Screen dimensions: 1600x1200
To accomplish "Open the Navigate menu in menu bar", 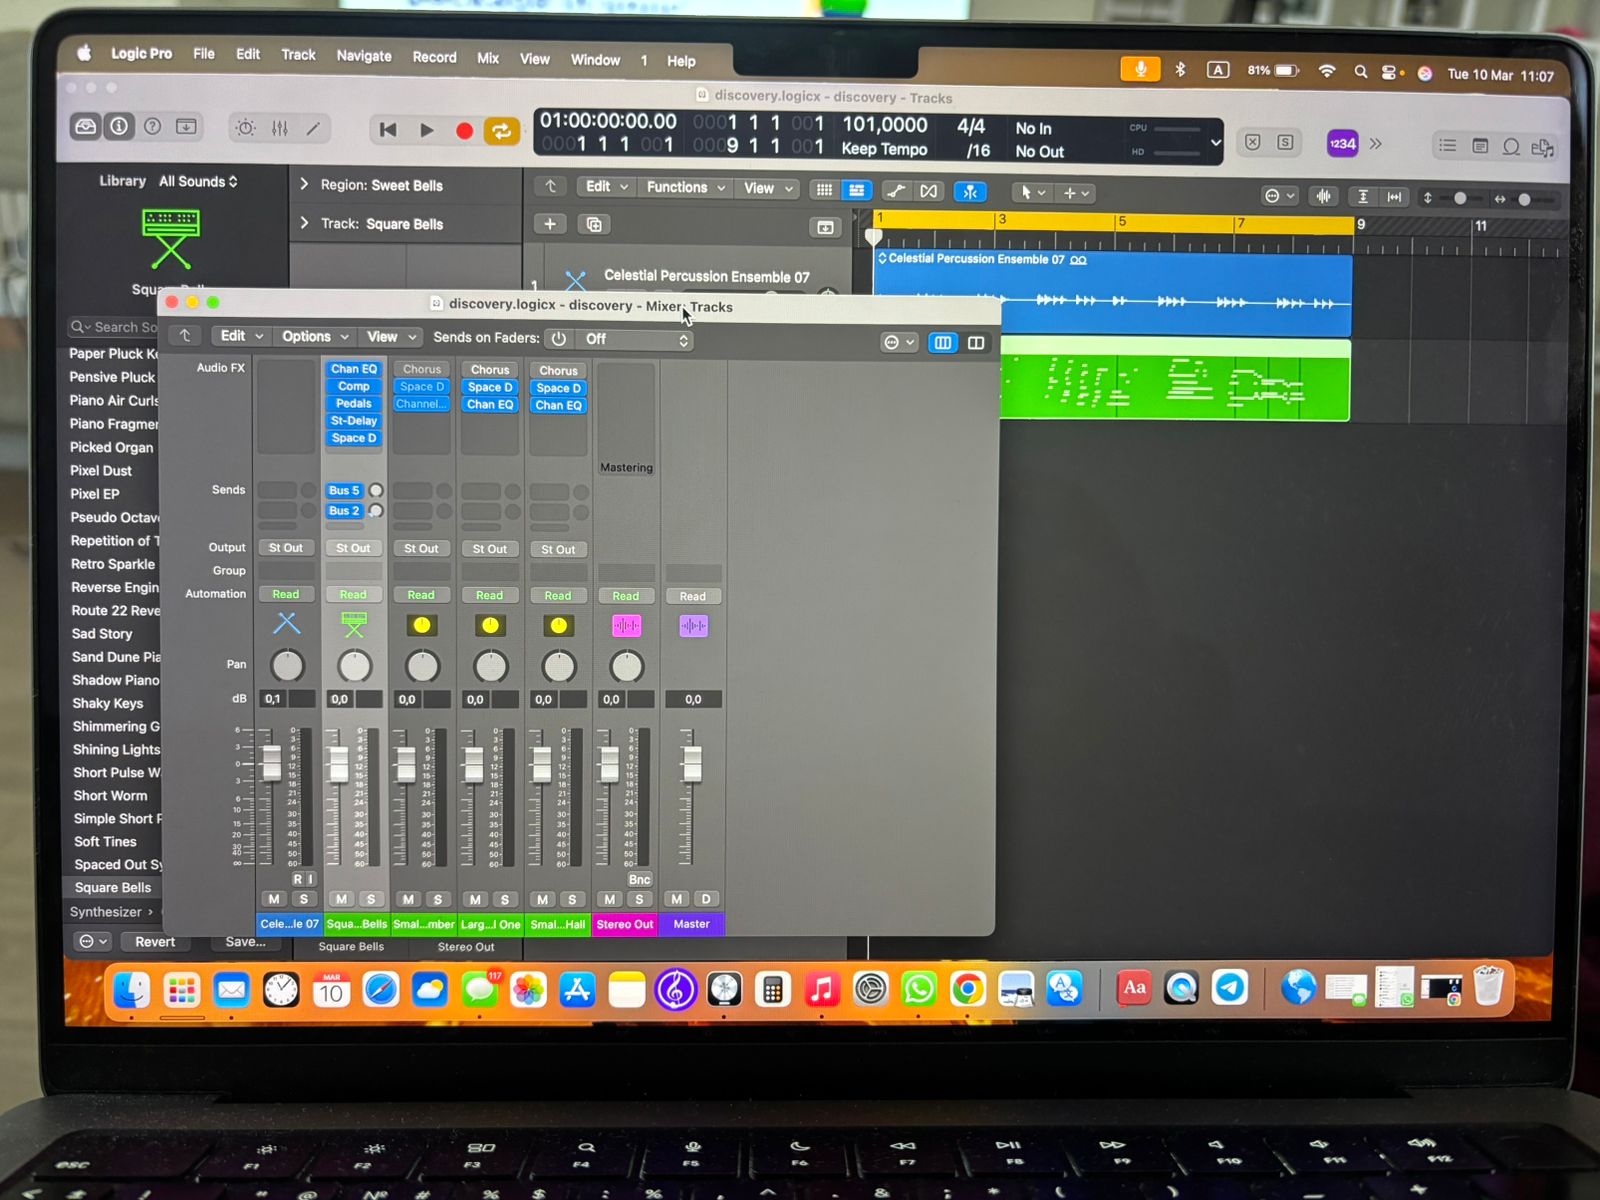I will (364, 56).
